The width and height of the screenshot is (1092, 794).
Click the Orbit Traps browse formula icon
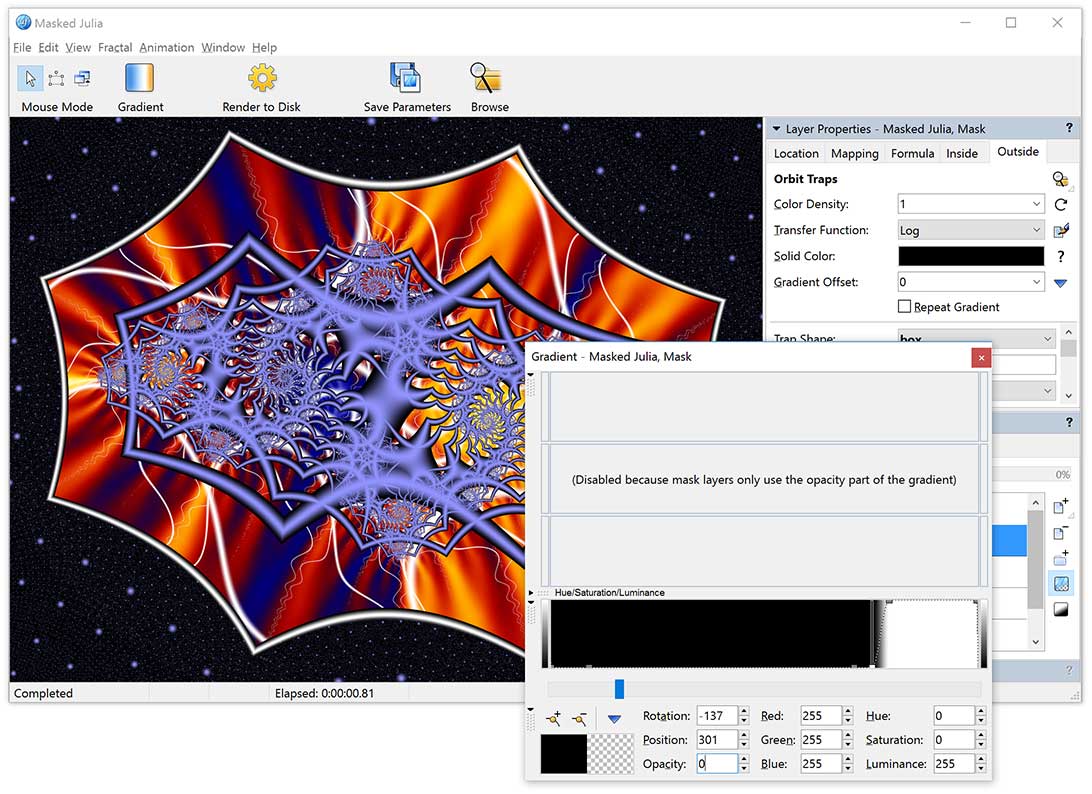click(x=1060, y=180)
